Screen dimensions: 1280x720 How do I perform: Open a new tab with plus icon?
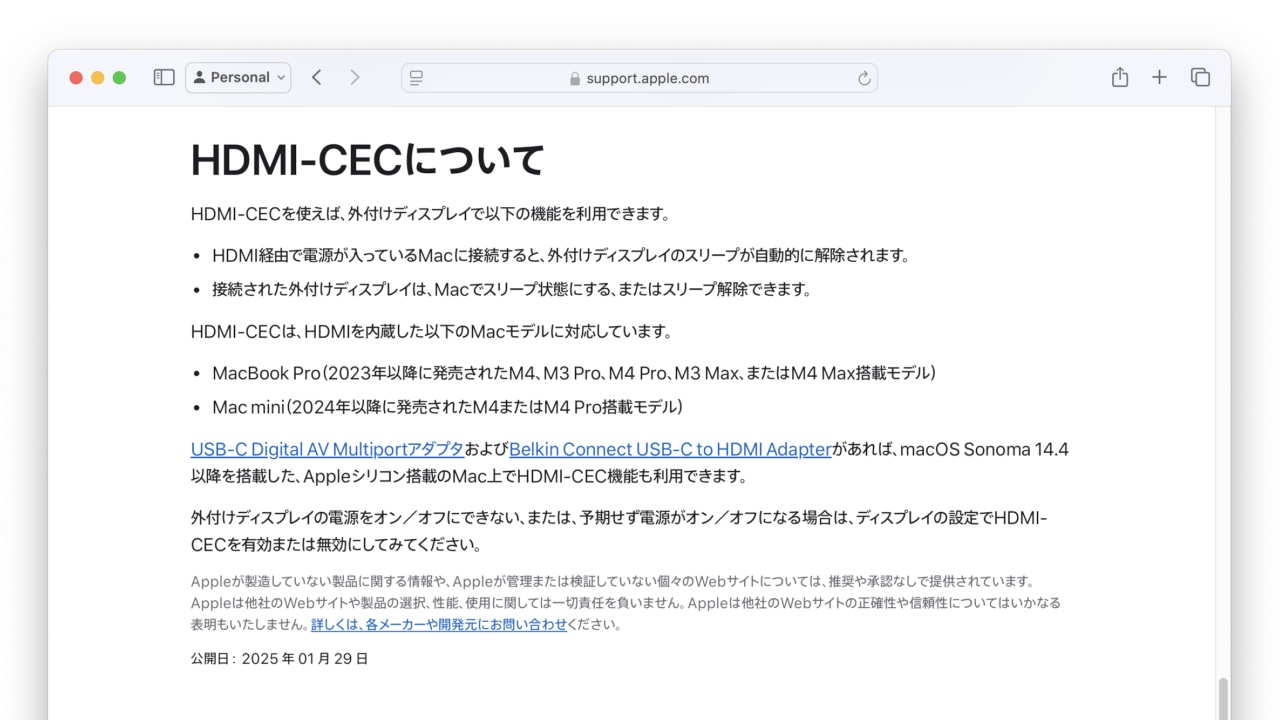(1159, 77)
